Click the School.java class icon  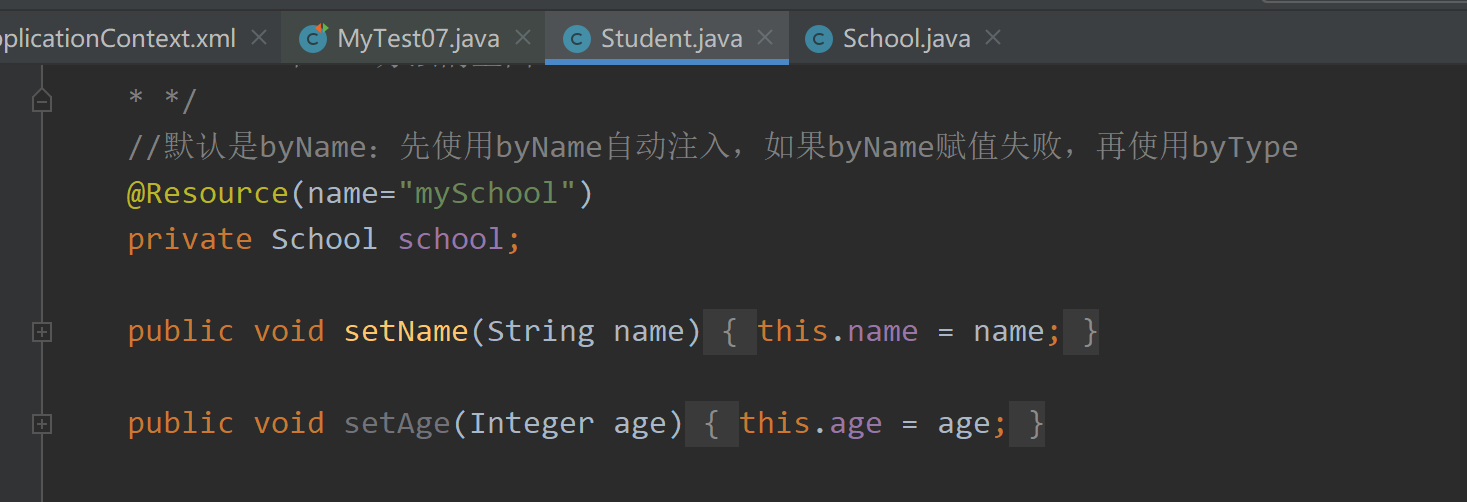pos(819,39)
